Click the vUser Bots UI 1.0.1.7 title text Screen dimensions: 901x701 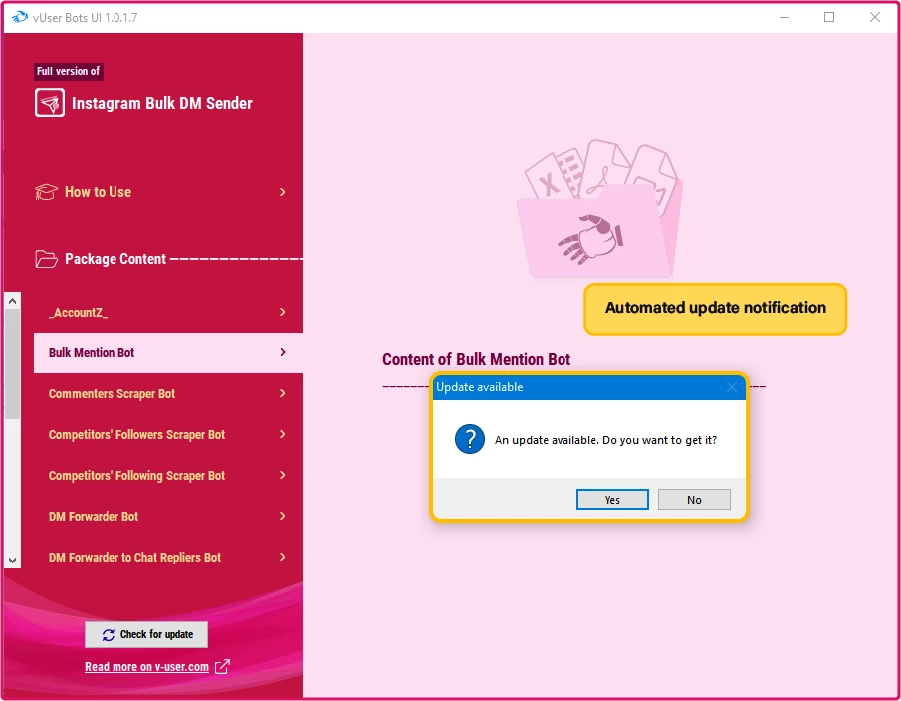coord(85,18)
